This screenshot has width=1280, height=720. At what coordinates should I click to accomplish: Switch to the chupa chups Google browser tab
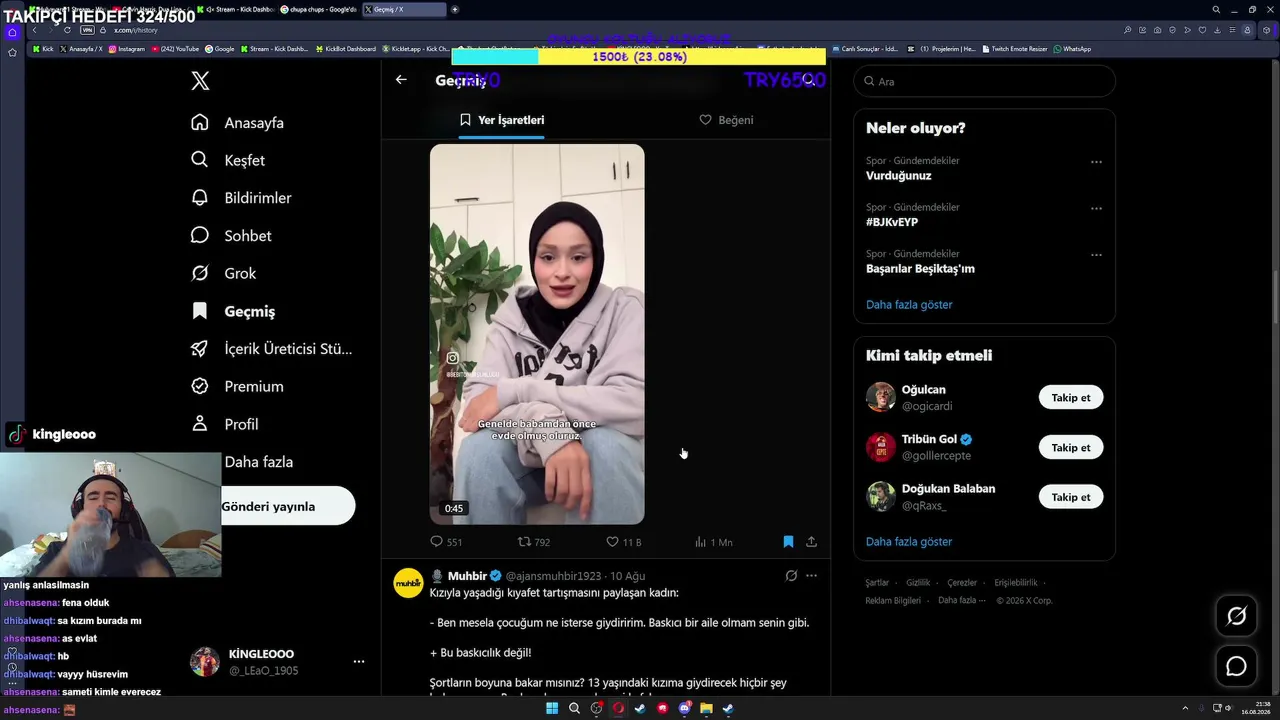[x=317, y=9]
